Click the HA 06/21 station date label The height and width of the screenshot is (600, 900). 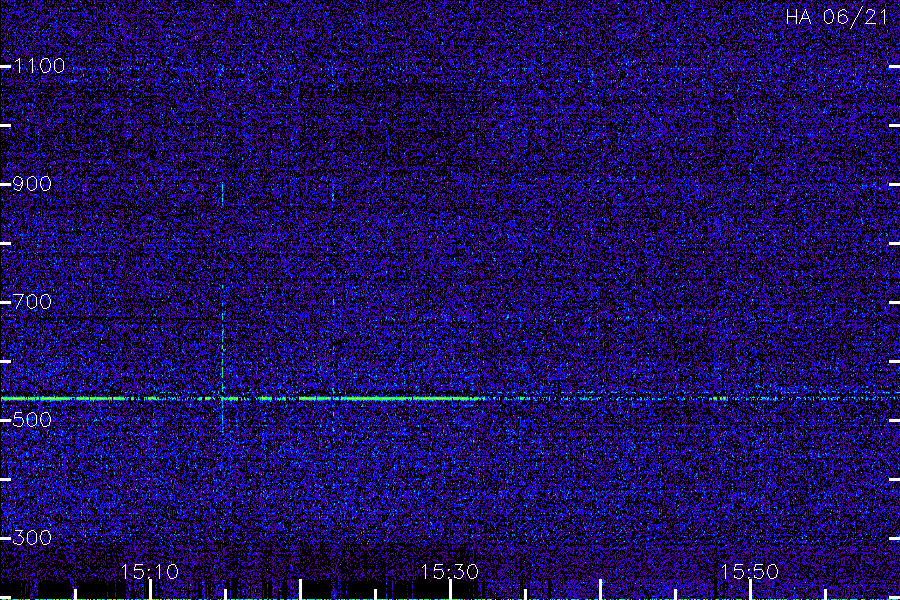click(x=837, y=17)
